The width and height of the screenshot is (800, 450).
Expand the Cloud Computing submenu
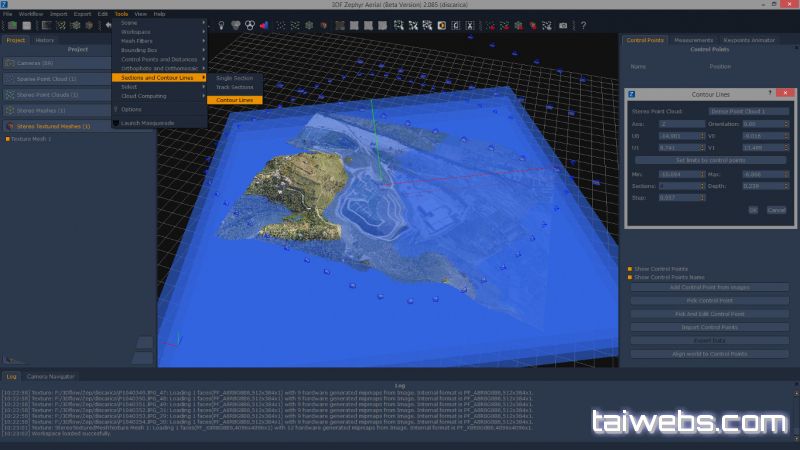point(158,96)
